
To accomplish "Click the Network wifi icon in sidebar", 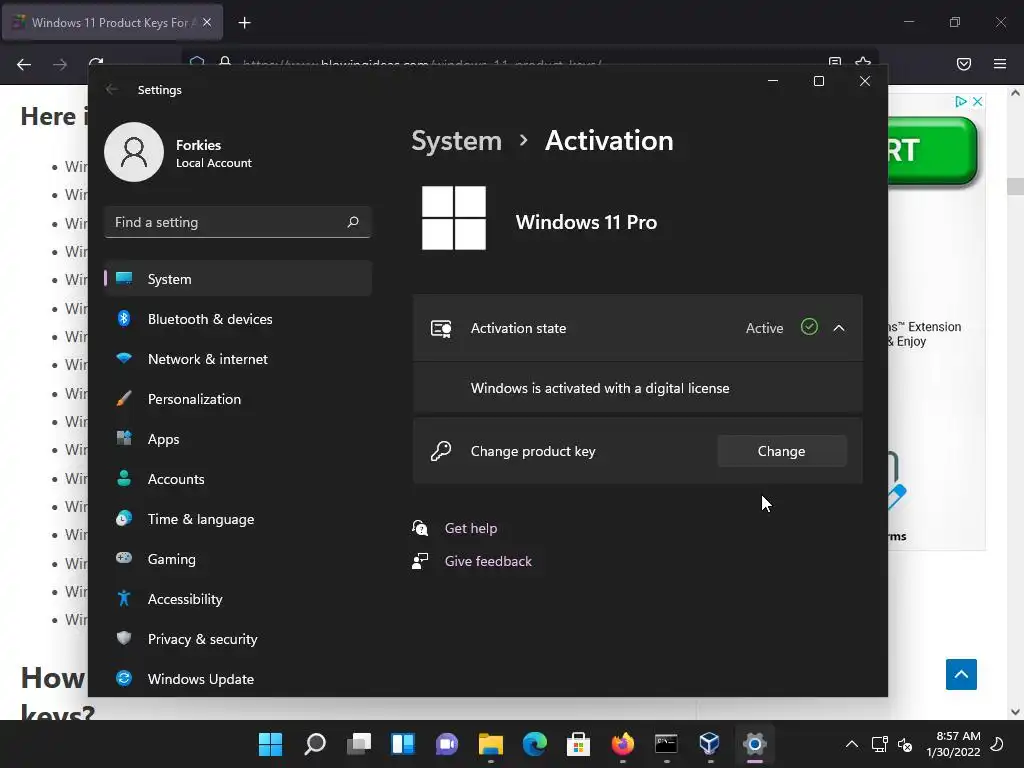I will tap(123, 358).
